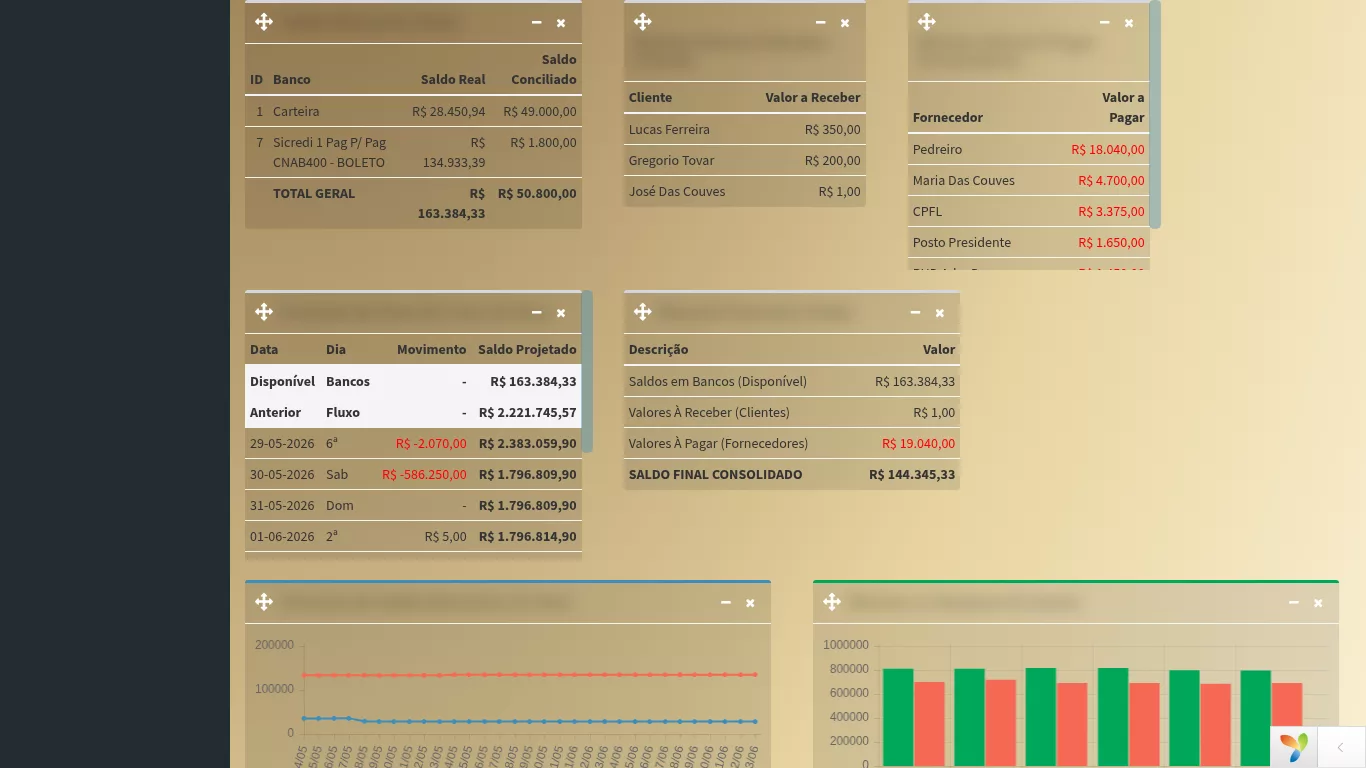This screenshot has height=768, width=1366.
Task: Collapse the Saldo Projetado cash-flow widget
Action: 537,312
